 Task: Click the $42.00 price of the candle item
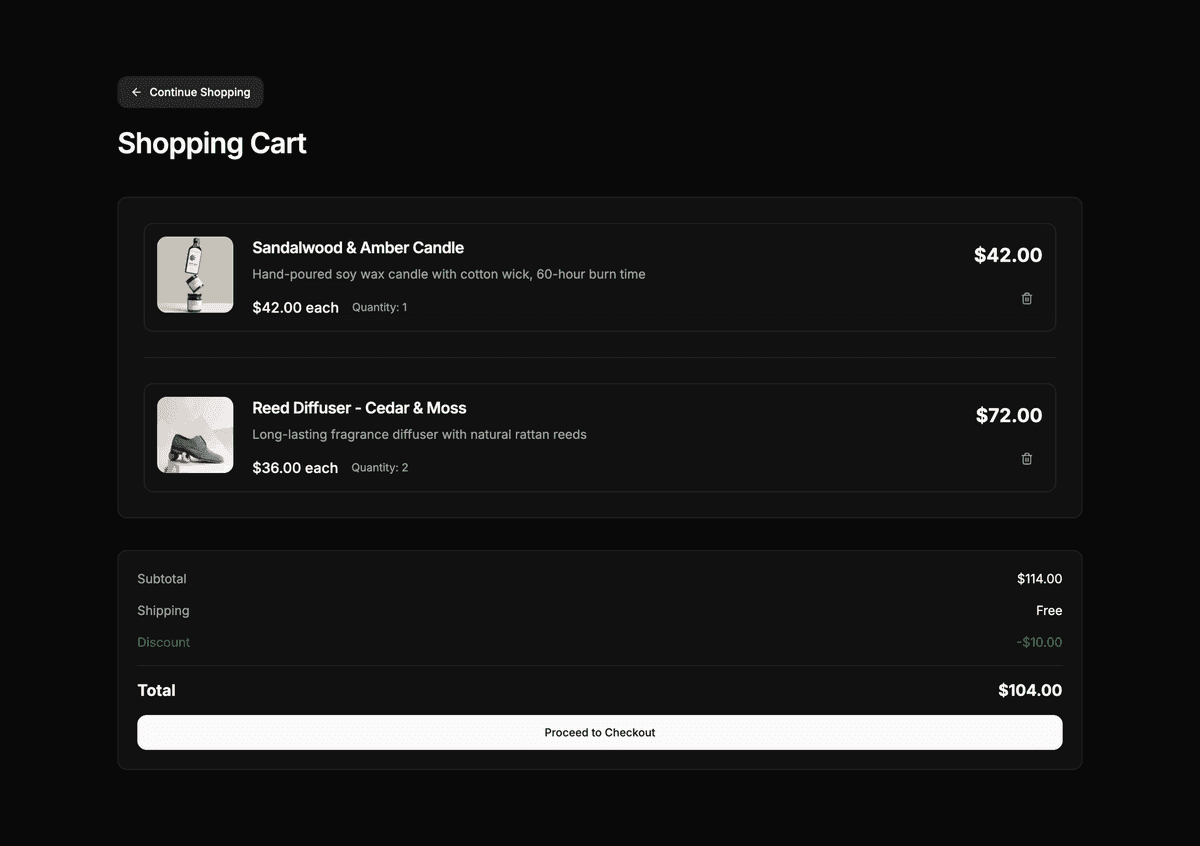1008,255
